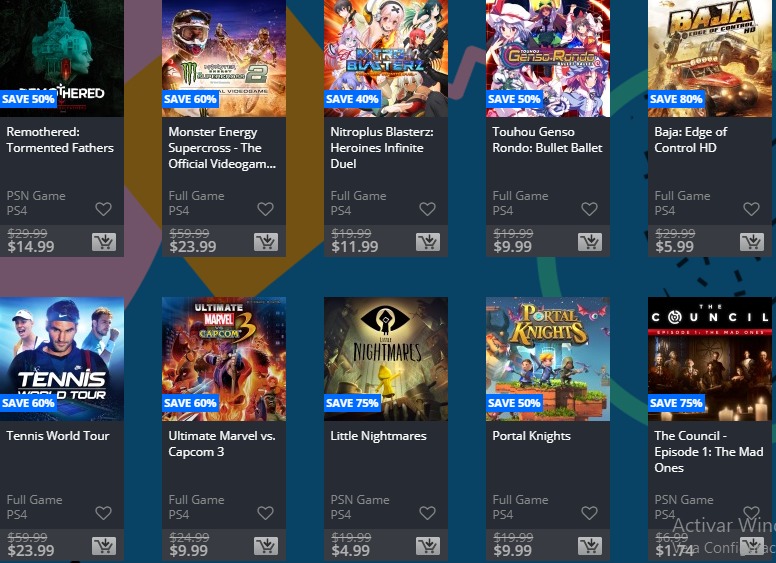Add Ultimate Marvel vs. Capcom 3 to cart
Image resolution: width=776 pixels, height=563 pixels.
tap(266, 546)
